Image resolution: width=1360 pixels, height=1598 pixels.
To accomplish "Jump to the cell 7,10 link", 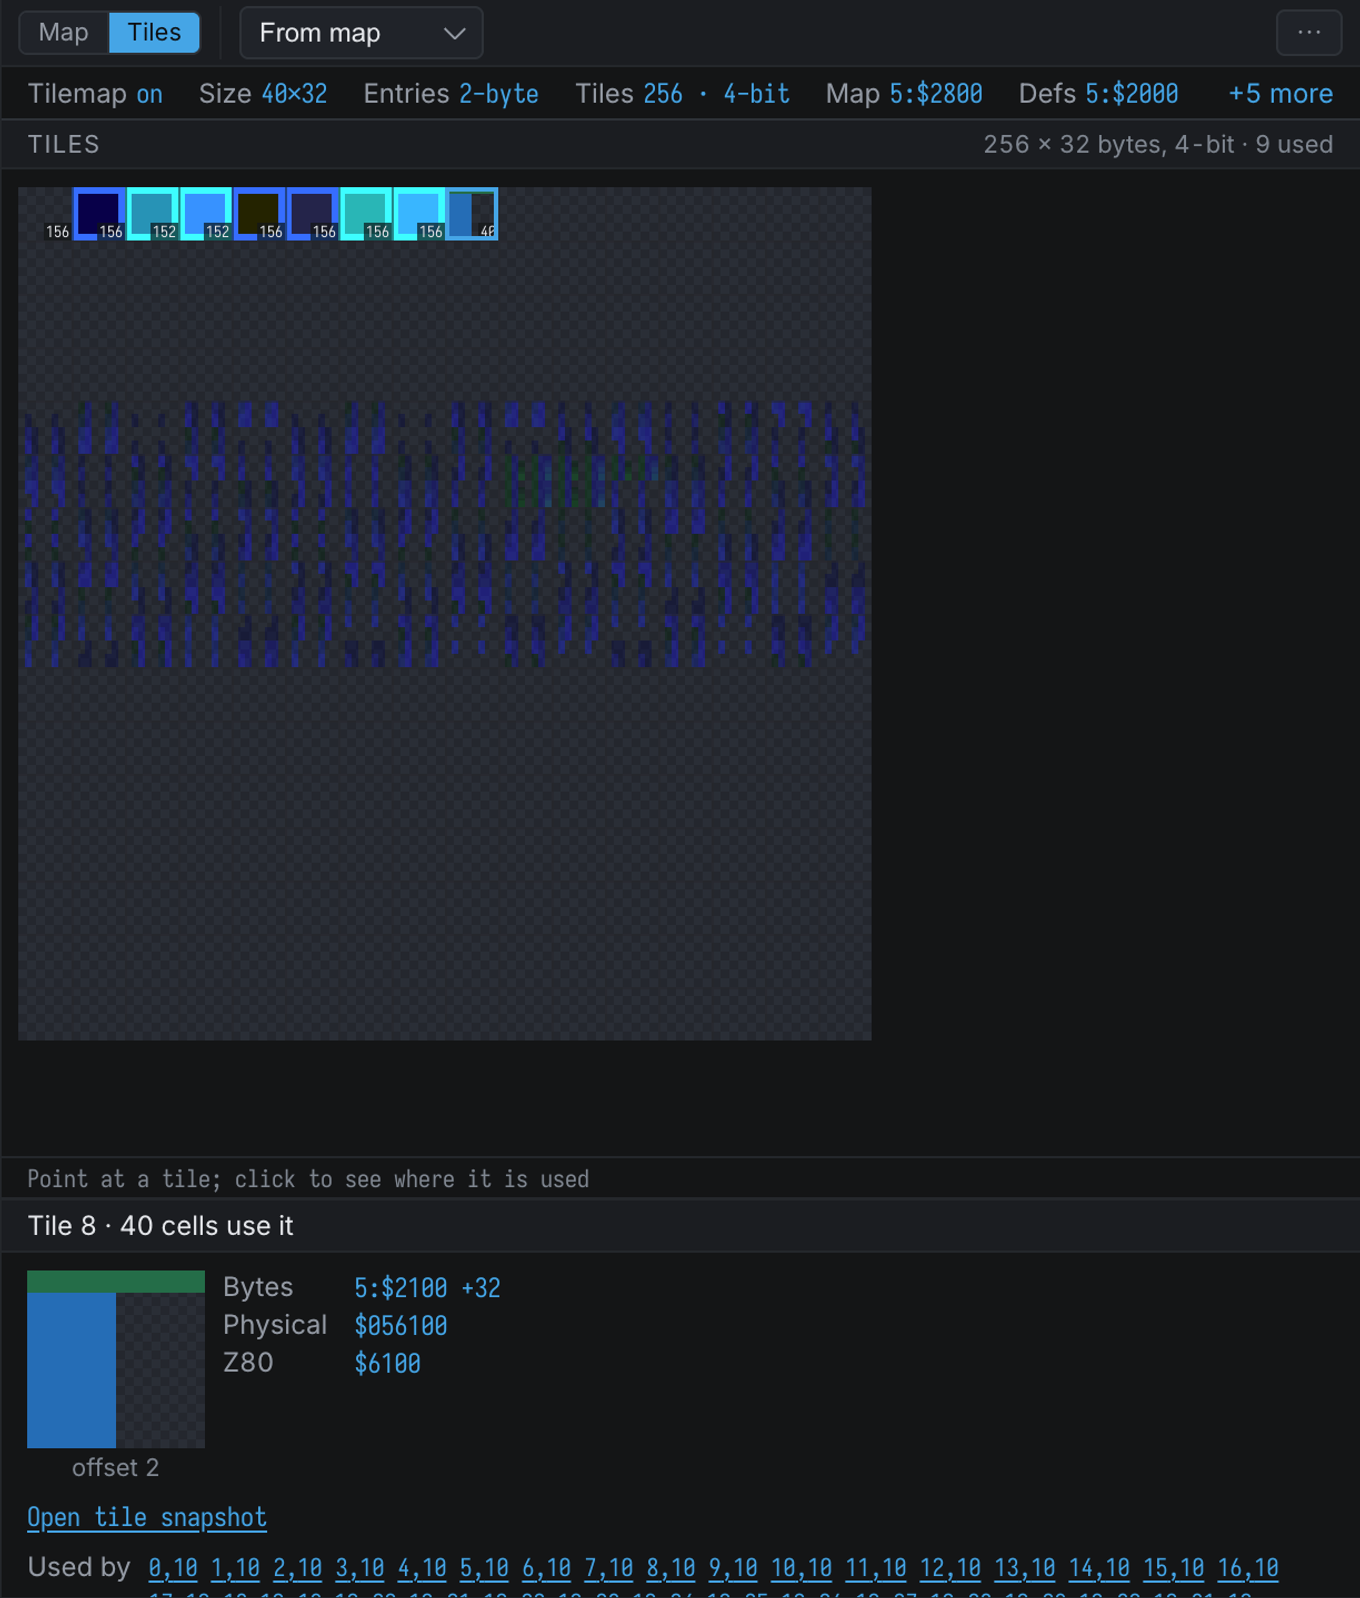I will click(609, 1568).
